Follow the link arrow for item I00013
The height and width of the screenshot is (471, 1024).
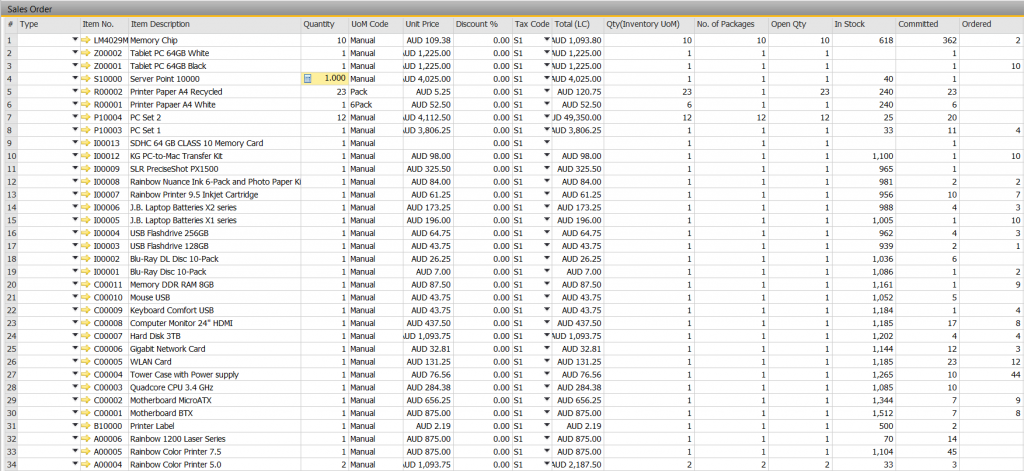86,143
